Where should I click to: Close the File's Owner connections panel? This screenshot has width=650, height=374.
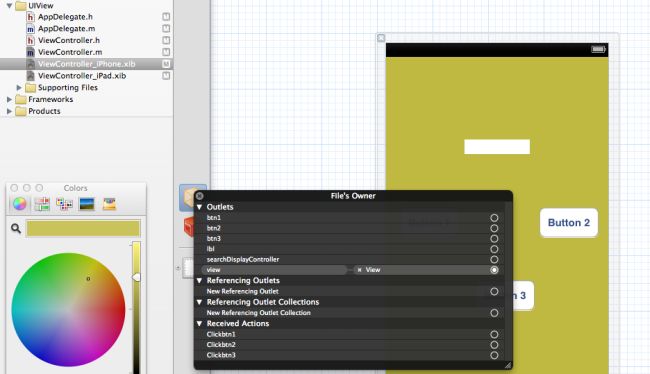click(200, 196)
